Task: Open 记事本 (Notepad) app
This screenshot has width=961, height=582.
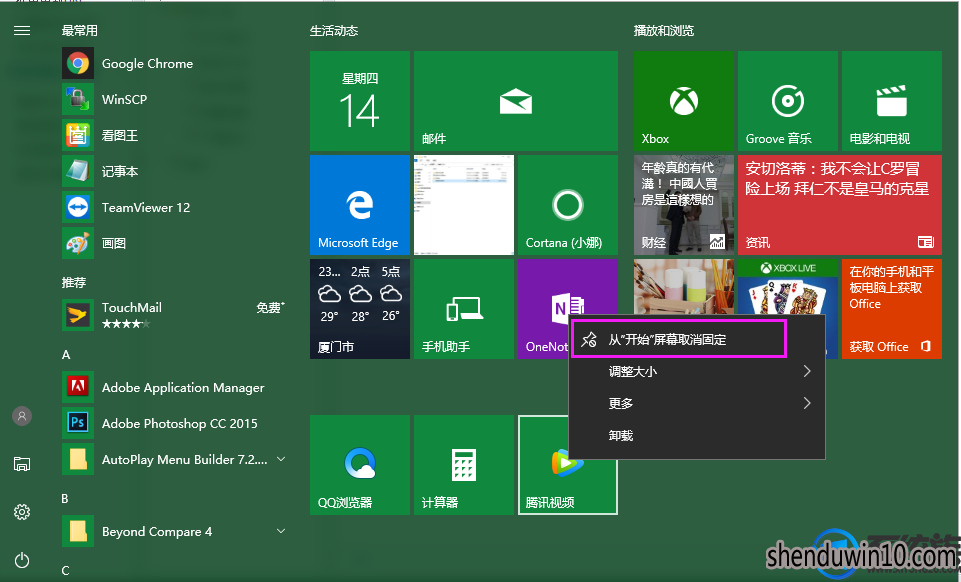Action: [174, 172]
